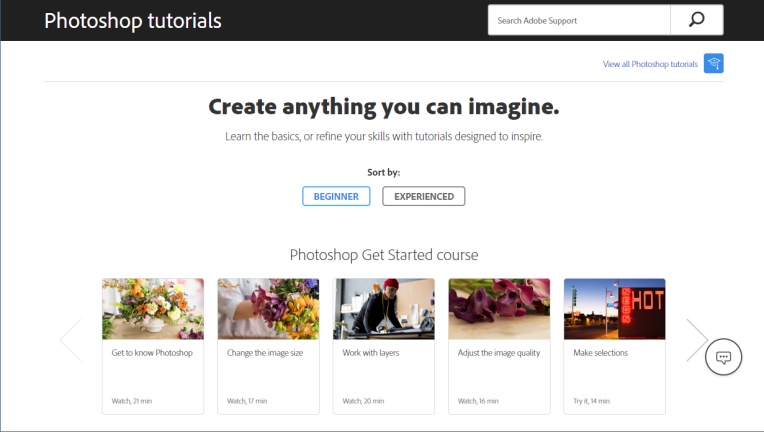The width and height of the screenshot is (764, 432).
Task: Go to next carousel slide arrow
Action: tap(697, 340)
